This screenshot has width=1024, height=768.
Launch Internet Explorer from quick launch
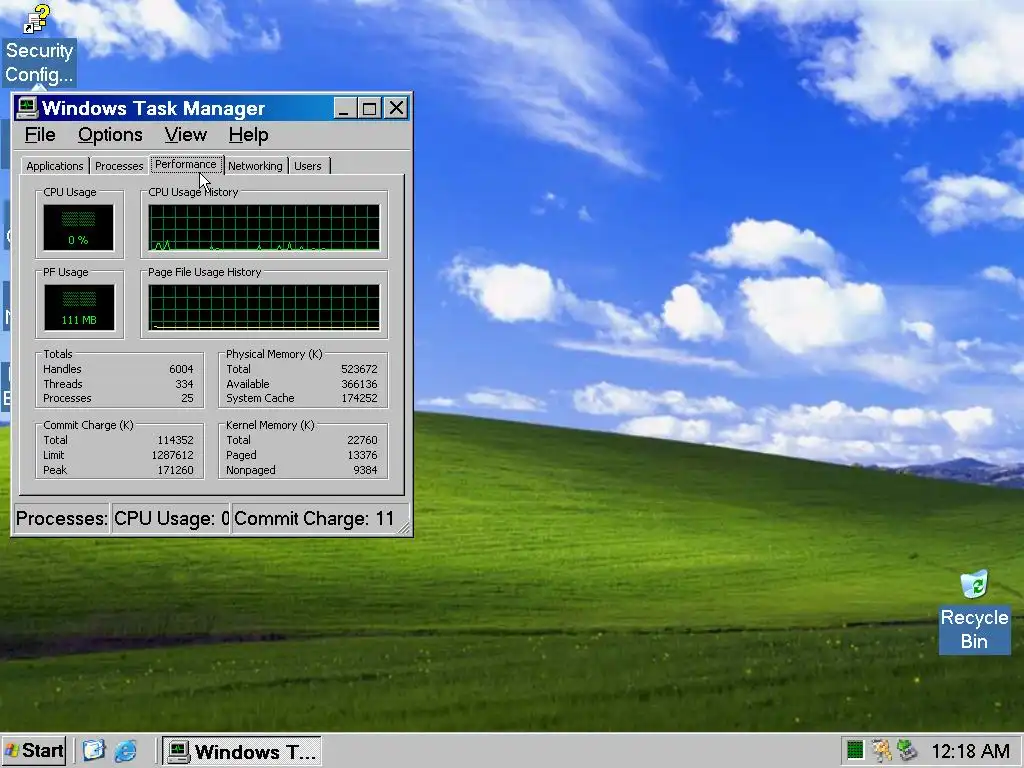click(x=125, y=750)
